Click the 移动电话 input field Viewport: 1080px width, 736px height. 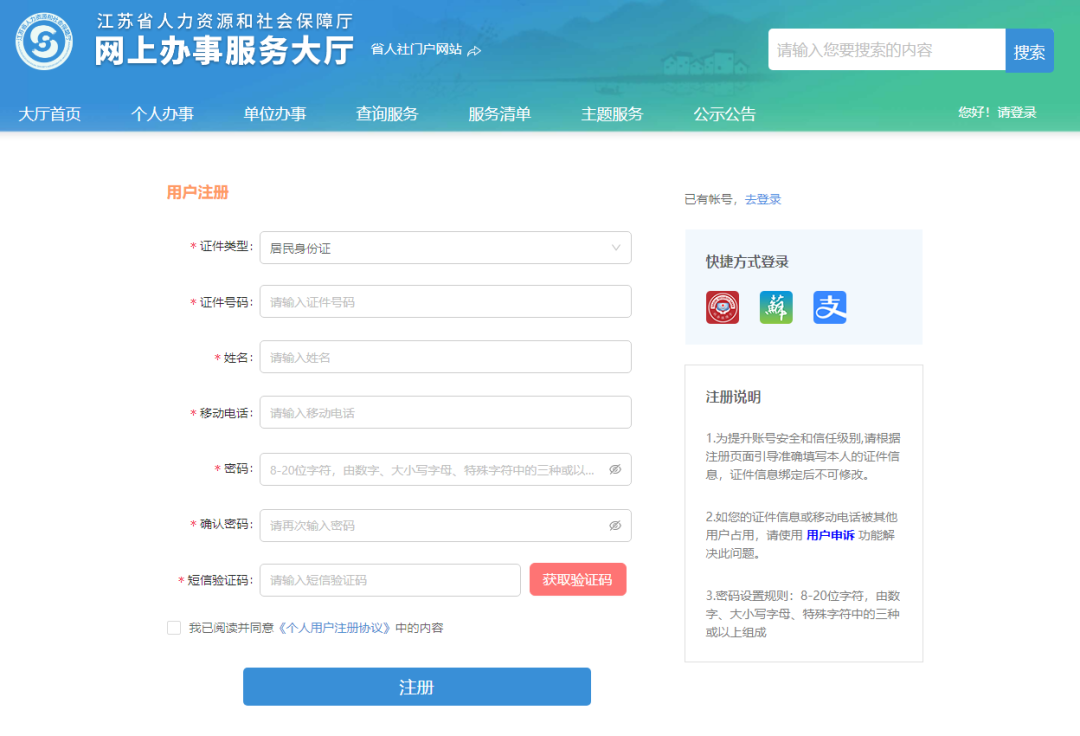tap(446, 412)
